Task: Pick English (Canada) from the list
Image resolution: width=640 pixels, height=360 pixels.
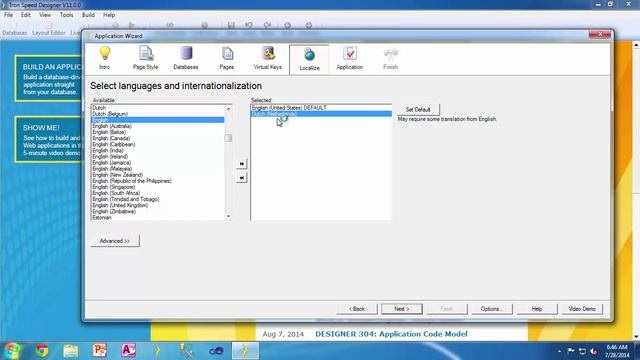Action: 158,138
